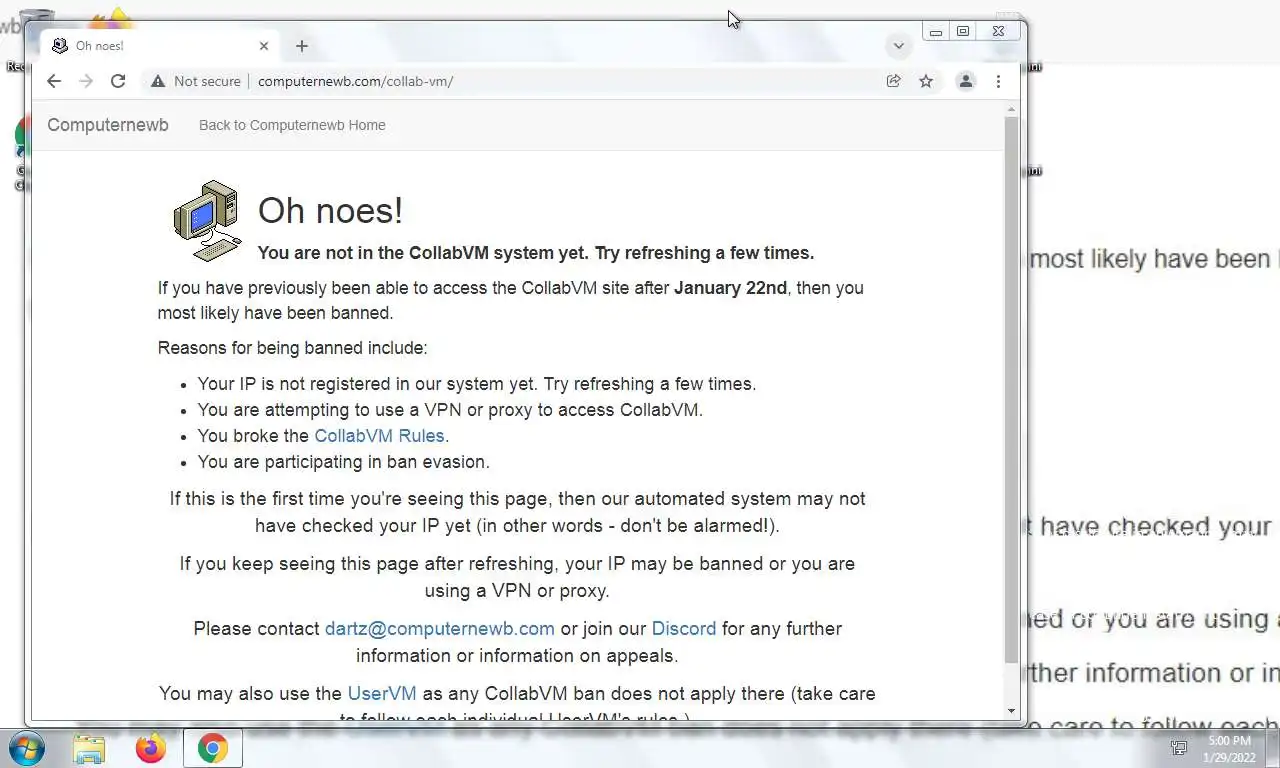This screenshot has height=768, width=1280.
Task: Click the 'January 22nd' bold text
Action: click(730, 288)
